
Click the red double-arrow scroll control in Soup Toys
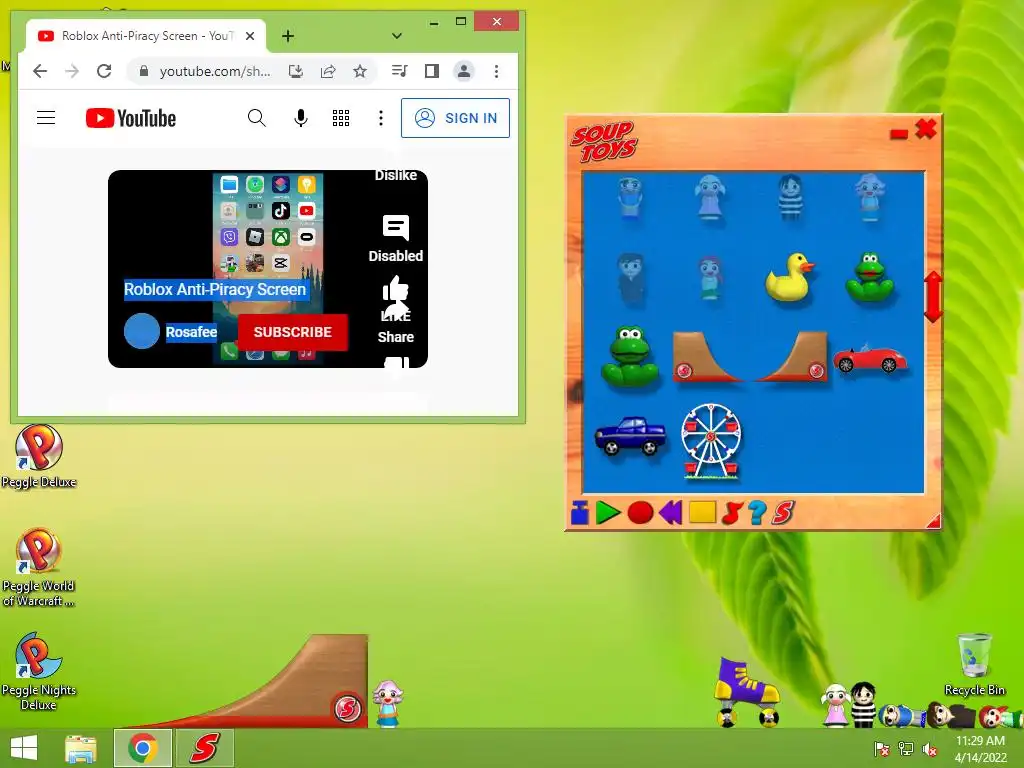point(933,297)
